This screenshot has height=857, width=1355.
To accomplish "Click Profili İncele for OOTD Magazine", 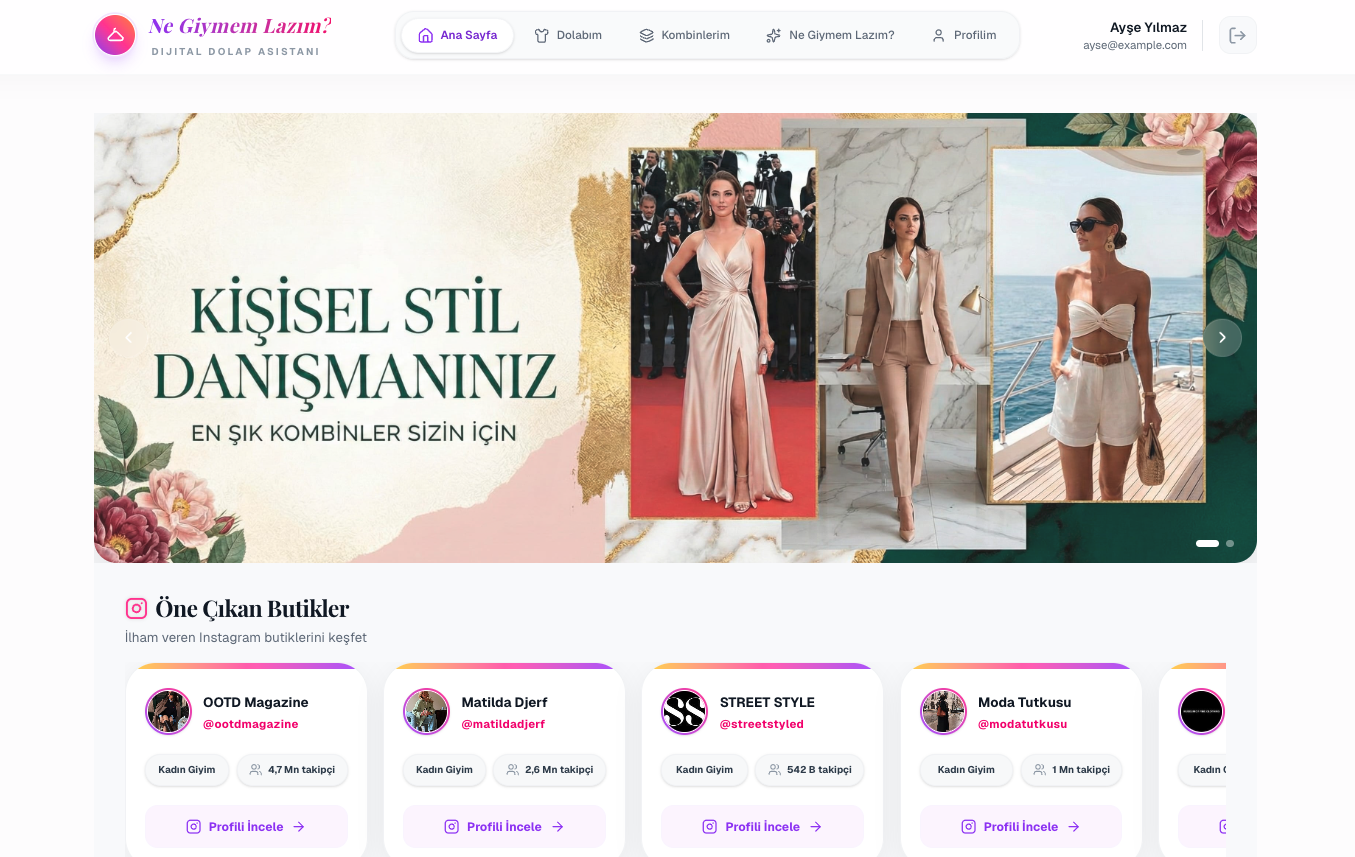I will click(246, 827).
